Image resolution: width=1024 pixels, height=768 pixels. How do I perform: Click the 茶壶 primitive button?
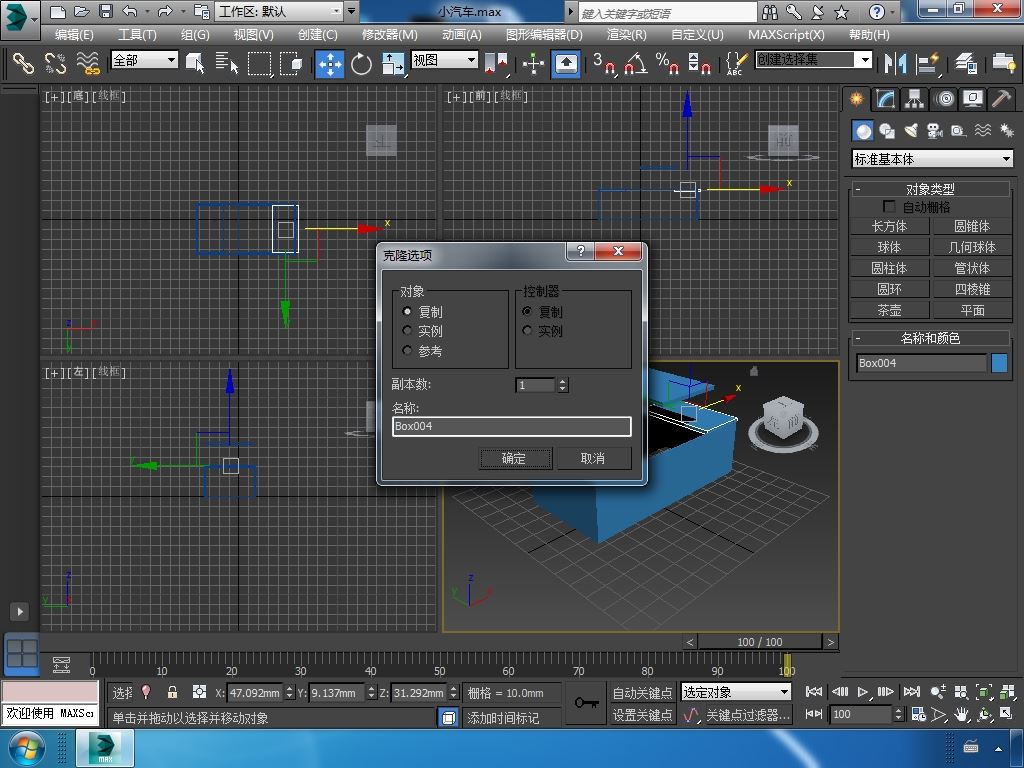point(889,310)
